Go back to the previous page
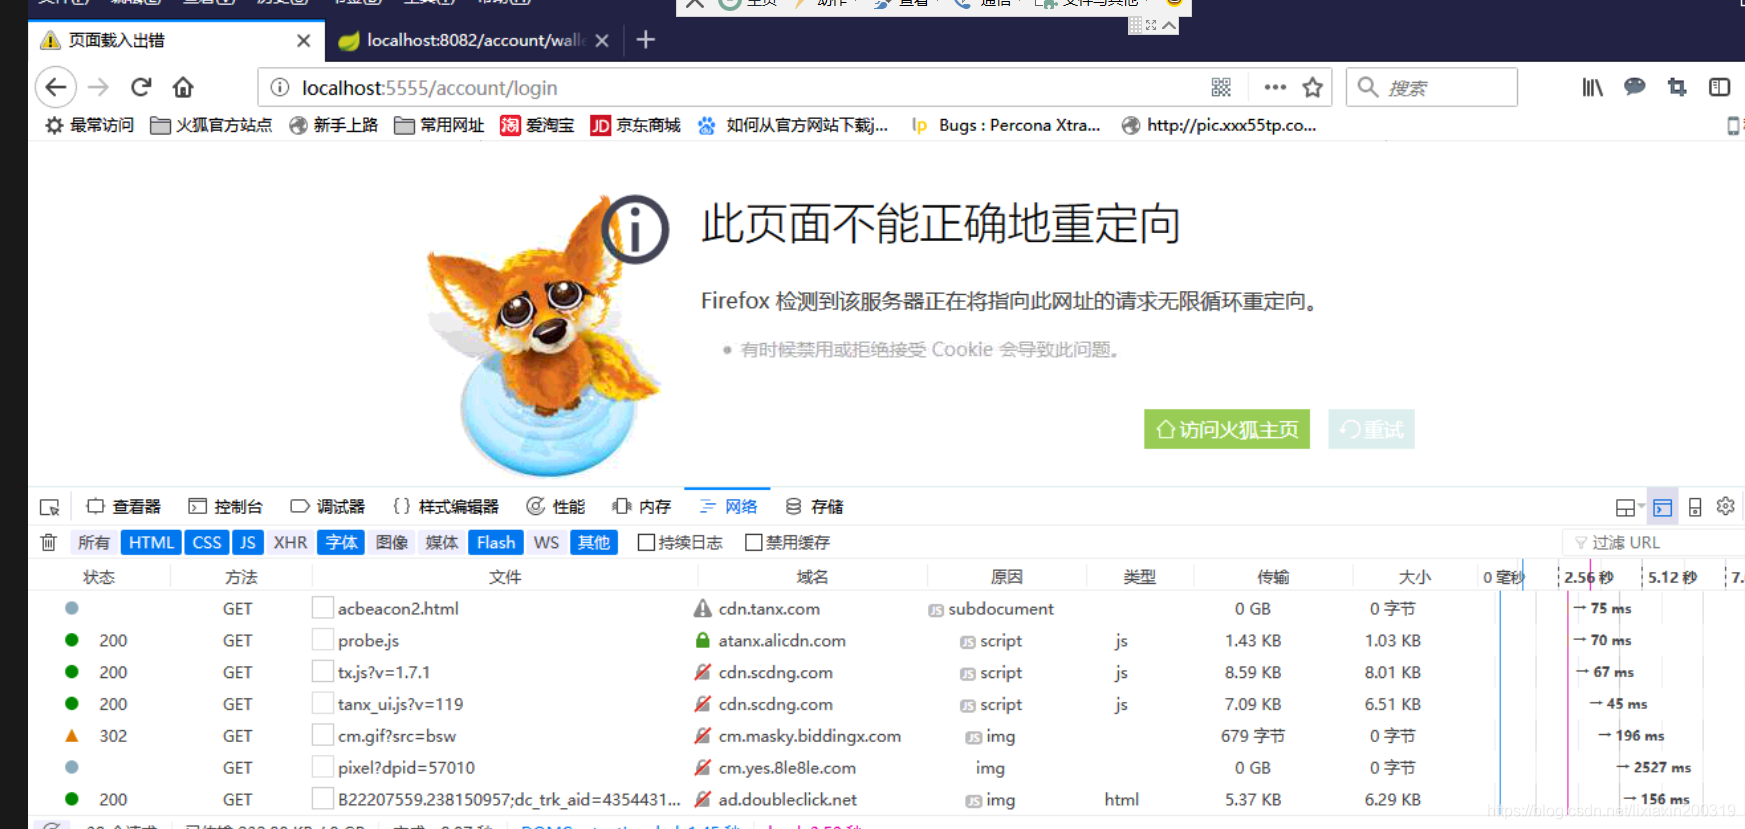The height and width of the screenshot is (829, 1745). click(x=56, y=88)
